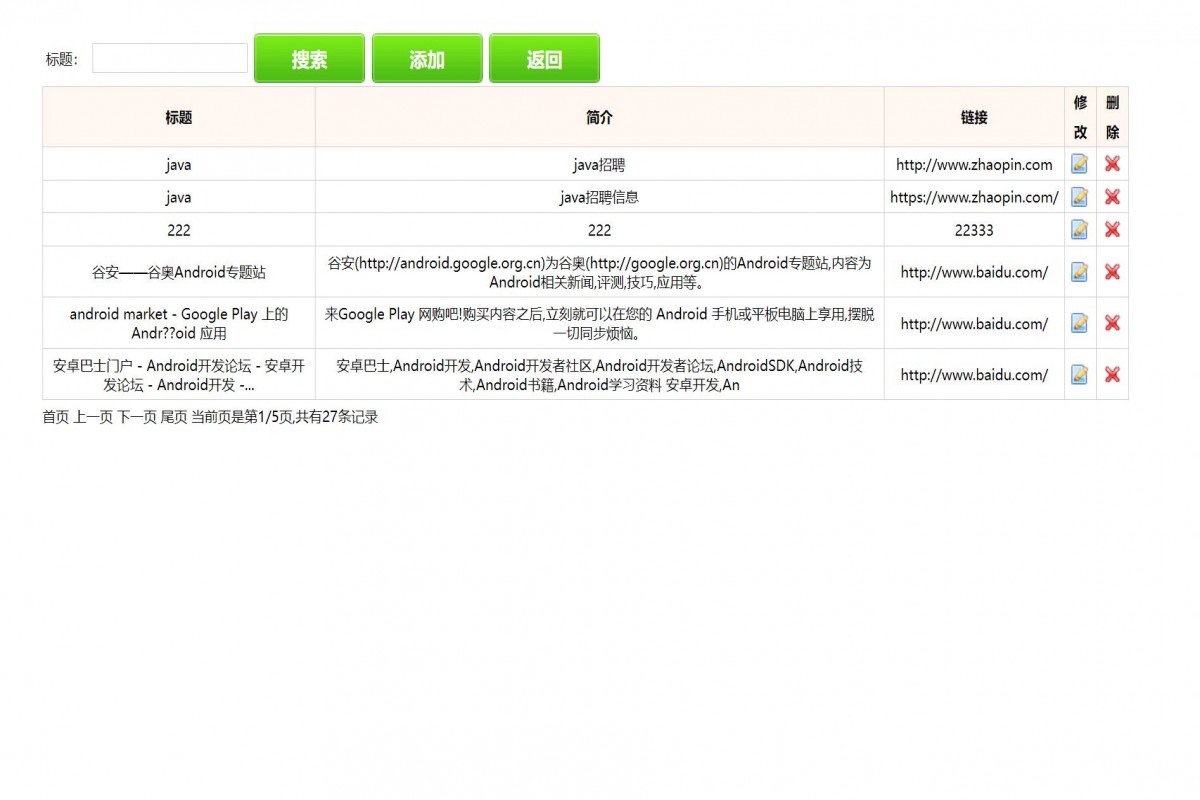Click the 搜索 search button
Viewport: 1200px width, 800px height.
[308, 58]
